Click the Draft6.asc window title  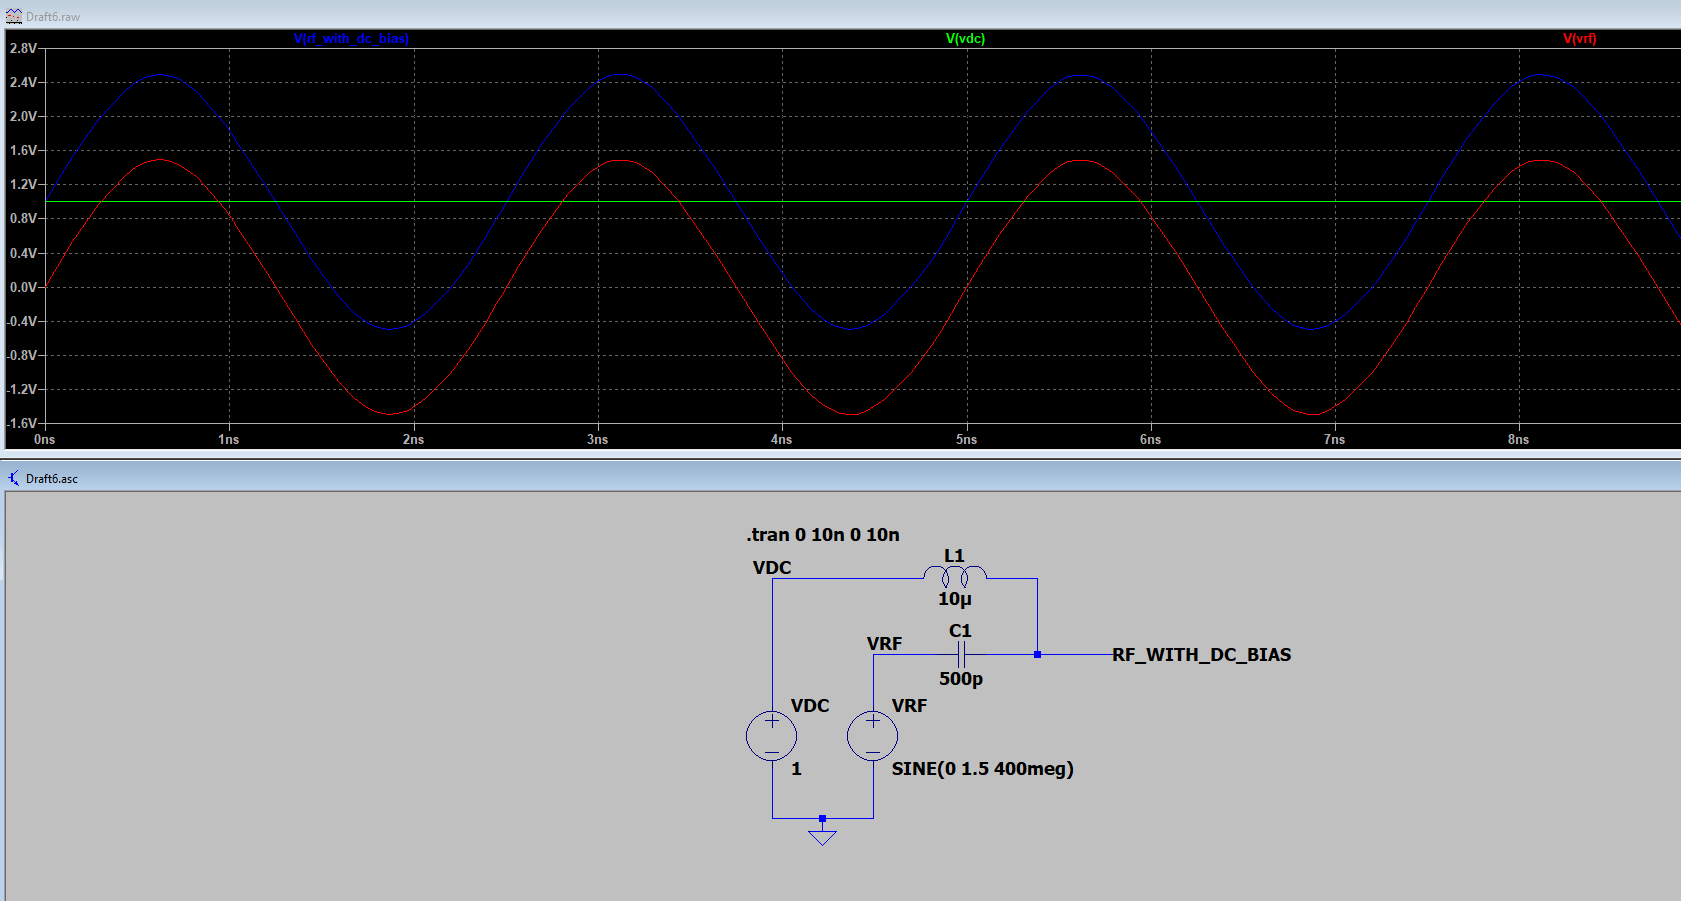[52, 479]
